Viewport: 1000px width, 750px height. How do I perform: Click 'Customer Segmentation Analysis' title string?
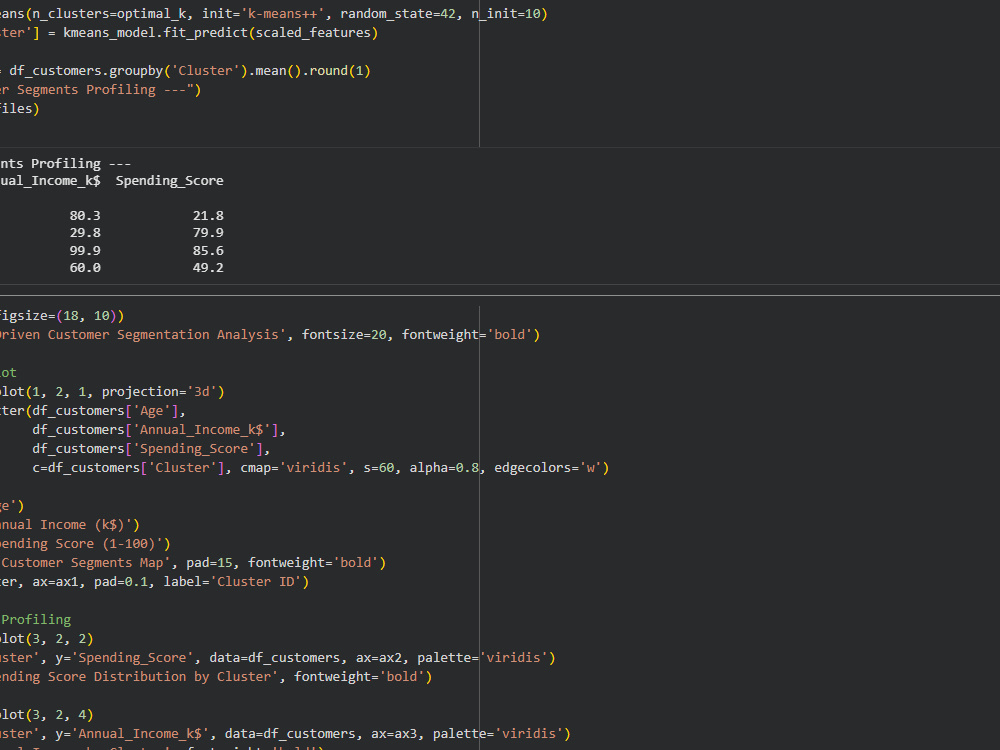click(167, 335)
